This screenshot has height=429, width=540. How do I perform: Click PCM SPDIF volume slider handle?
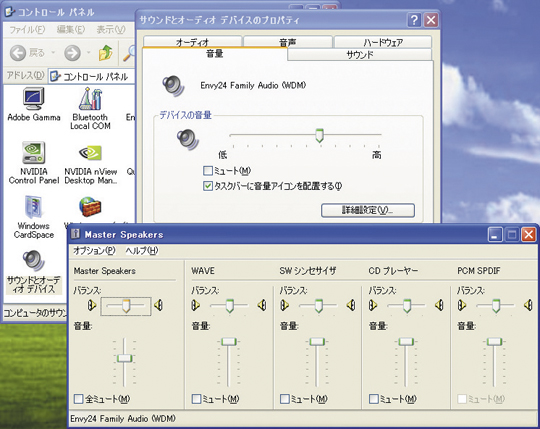pos(494,342)
